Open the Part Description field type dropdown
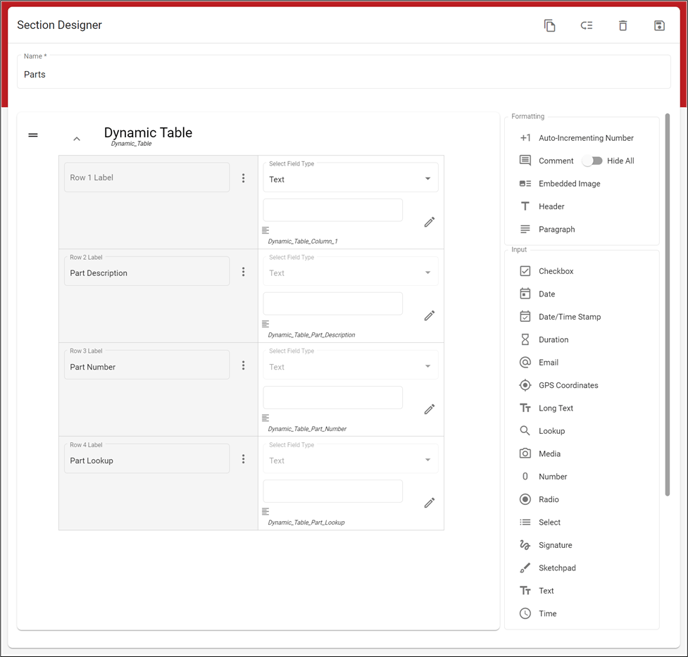688x657 pixels. tap(351, 272)
